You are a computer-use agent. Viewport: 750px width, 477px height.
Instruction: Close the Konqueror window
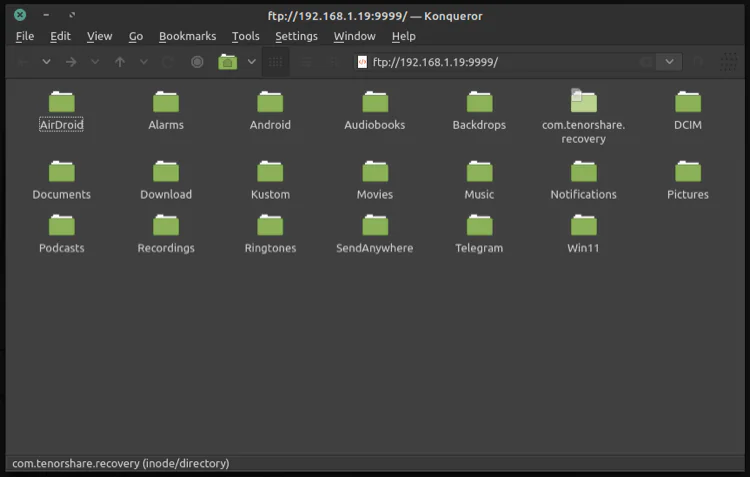click(x=20, y=15)
